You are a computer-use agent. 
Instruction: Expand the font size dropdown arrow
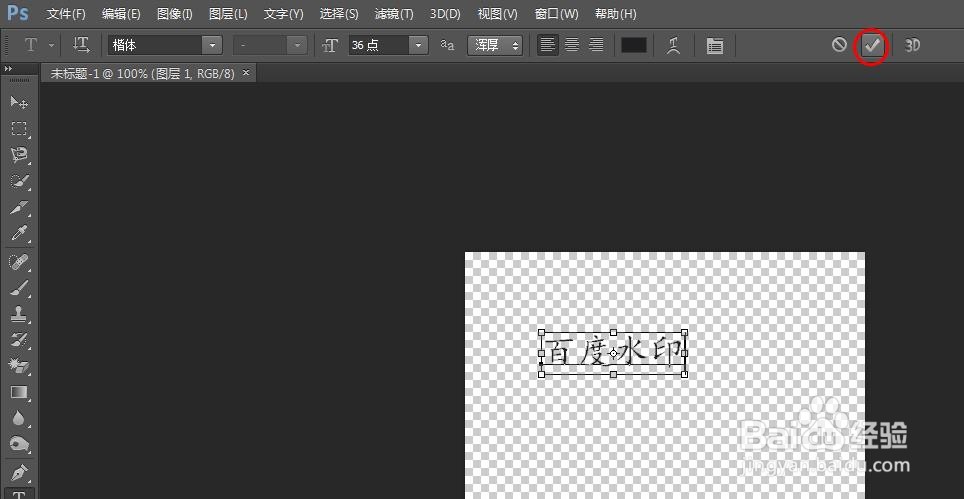tap(418, 45)
